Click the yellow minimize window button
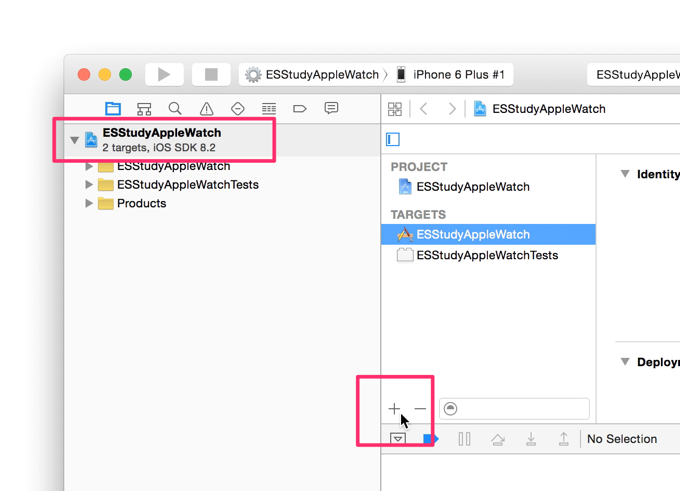 pos(105,75)
